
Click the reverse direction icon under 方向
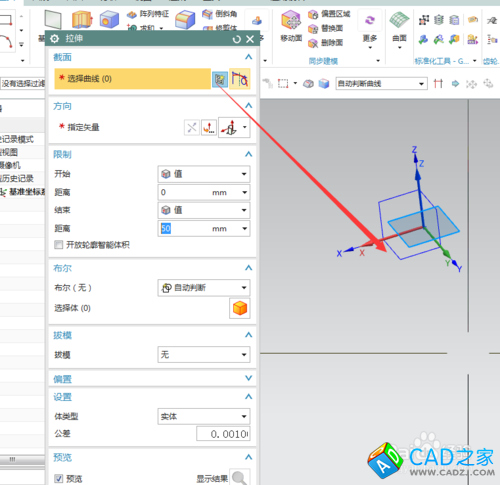point(192,127)
